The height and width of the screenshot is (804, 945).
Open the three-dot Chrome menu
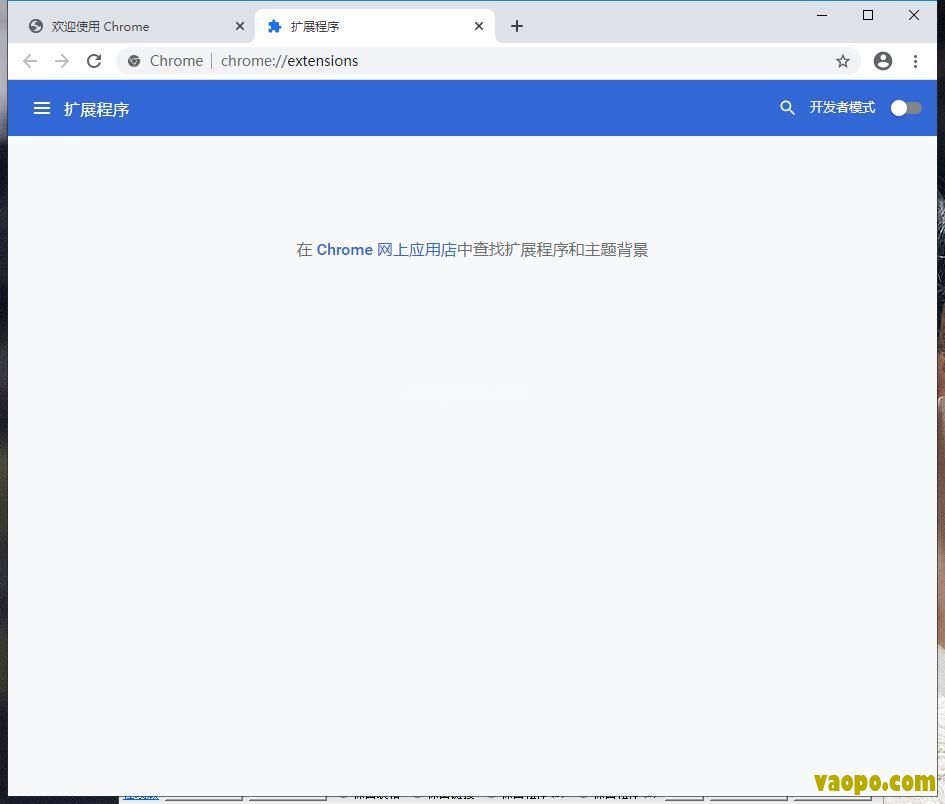click(916, 61)
